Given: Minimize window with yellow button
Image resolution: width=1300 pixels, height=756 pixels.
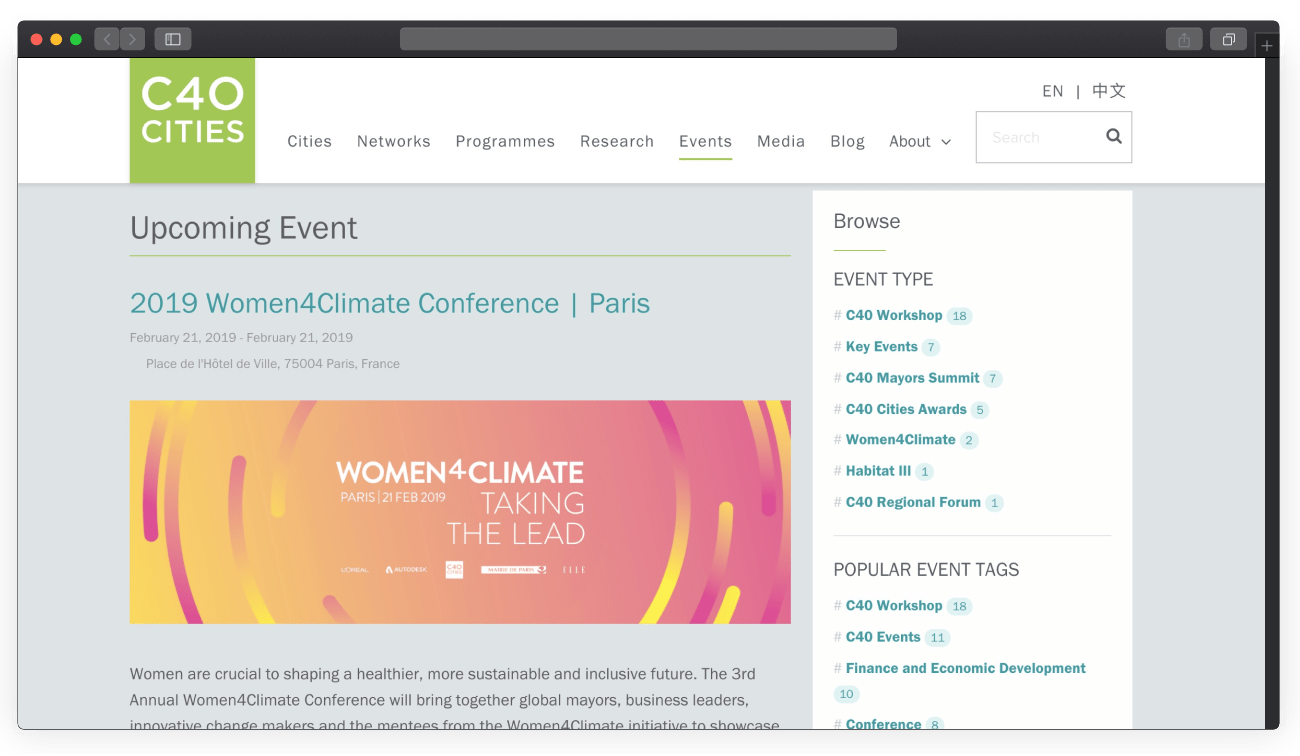Looking at the screenshot, I should tap(56, 39).
